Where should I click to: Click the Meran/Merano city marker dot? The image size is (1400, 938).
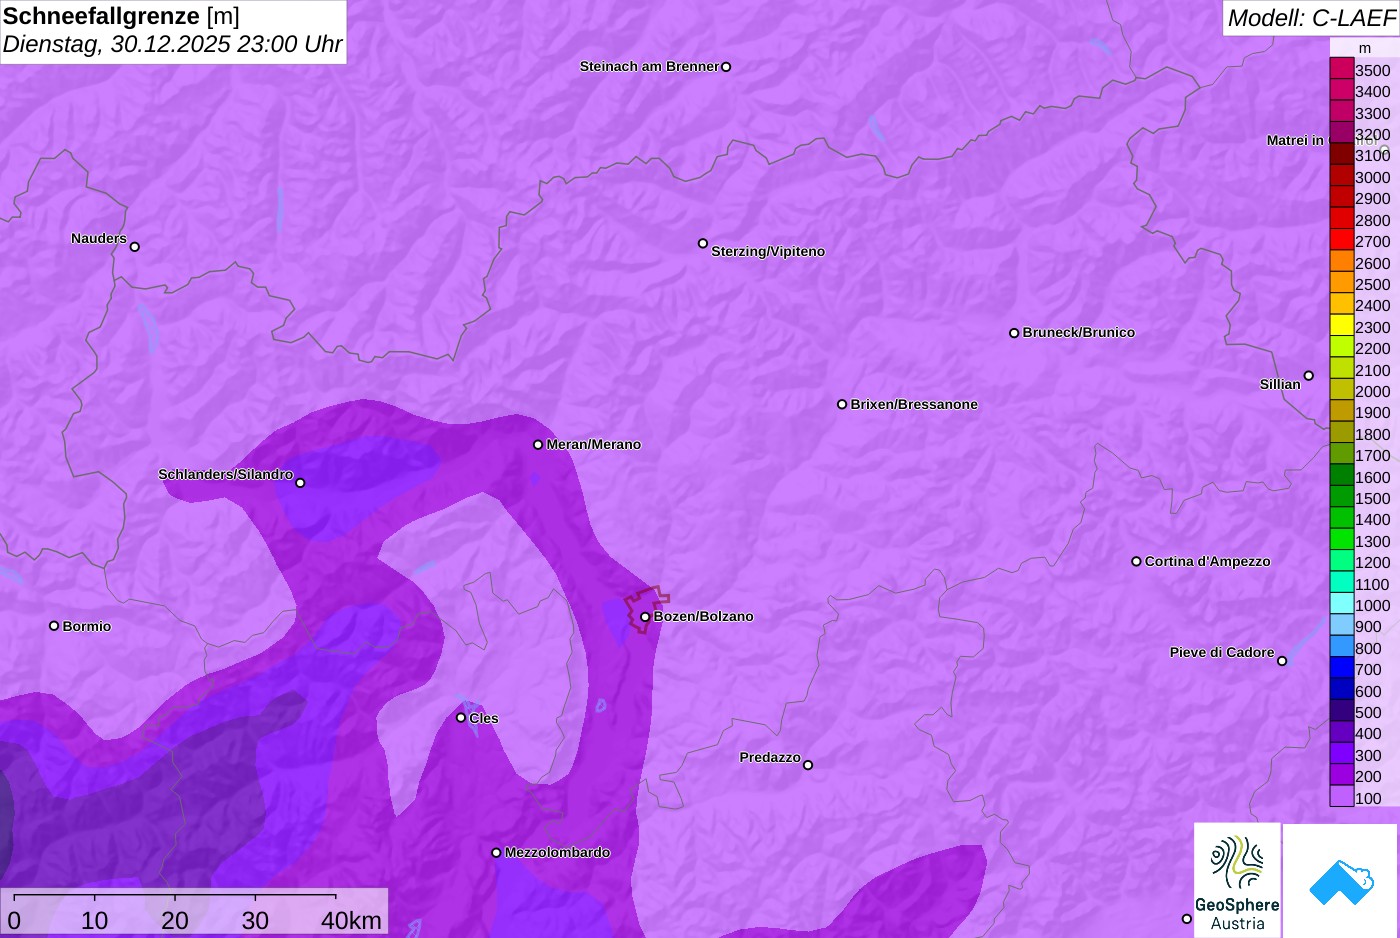(538, 445)
